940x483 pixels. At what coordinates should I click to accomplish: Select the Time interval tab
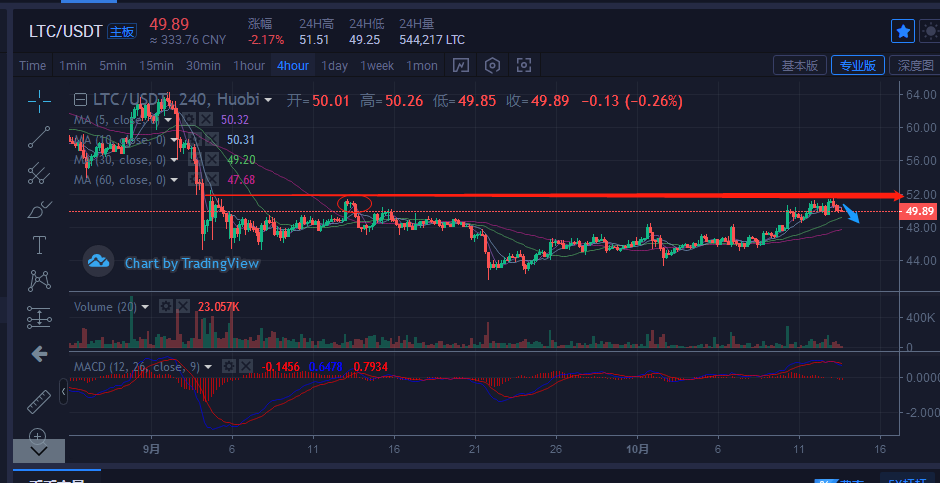[32, 66]
